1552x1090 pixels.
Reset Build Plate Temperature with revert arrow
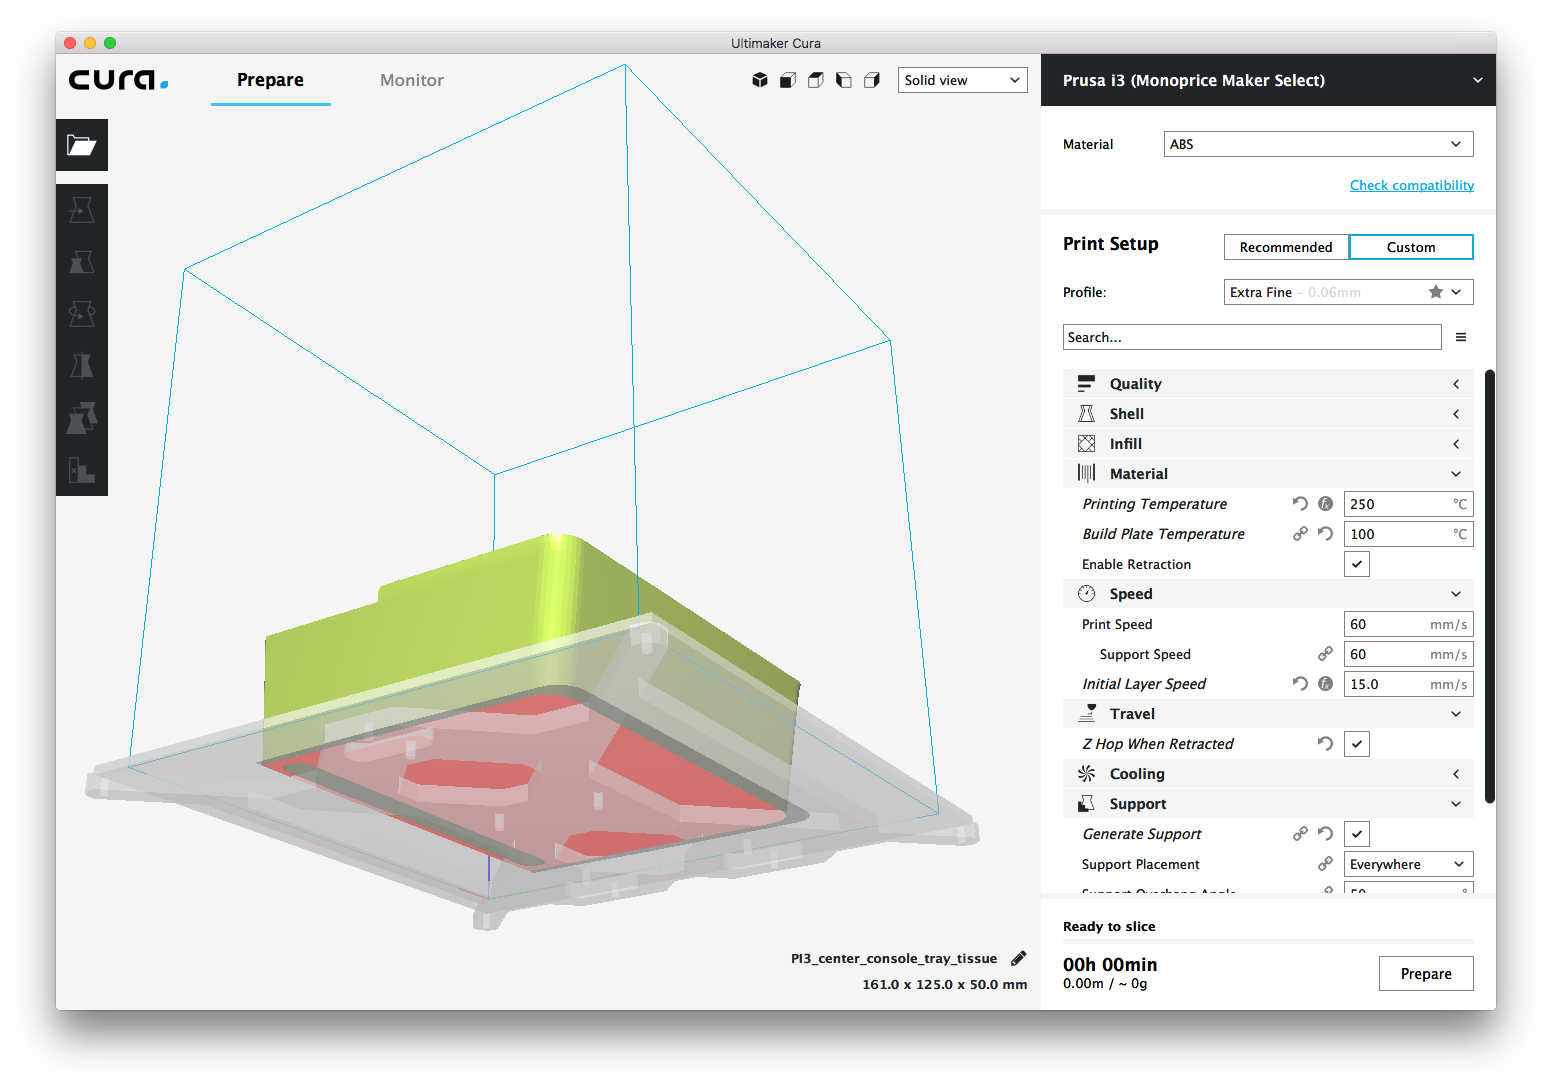1325,534
